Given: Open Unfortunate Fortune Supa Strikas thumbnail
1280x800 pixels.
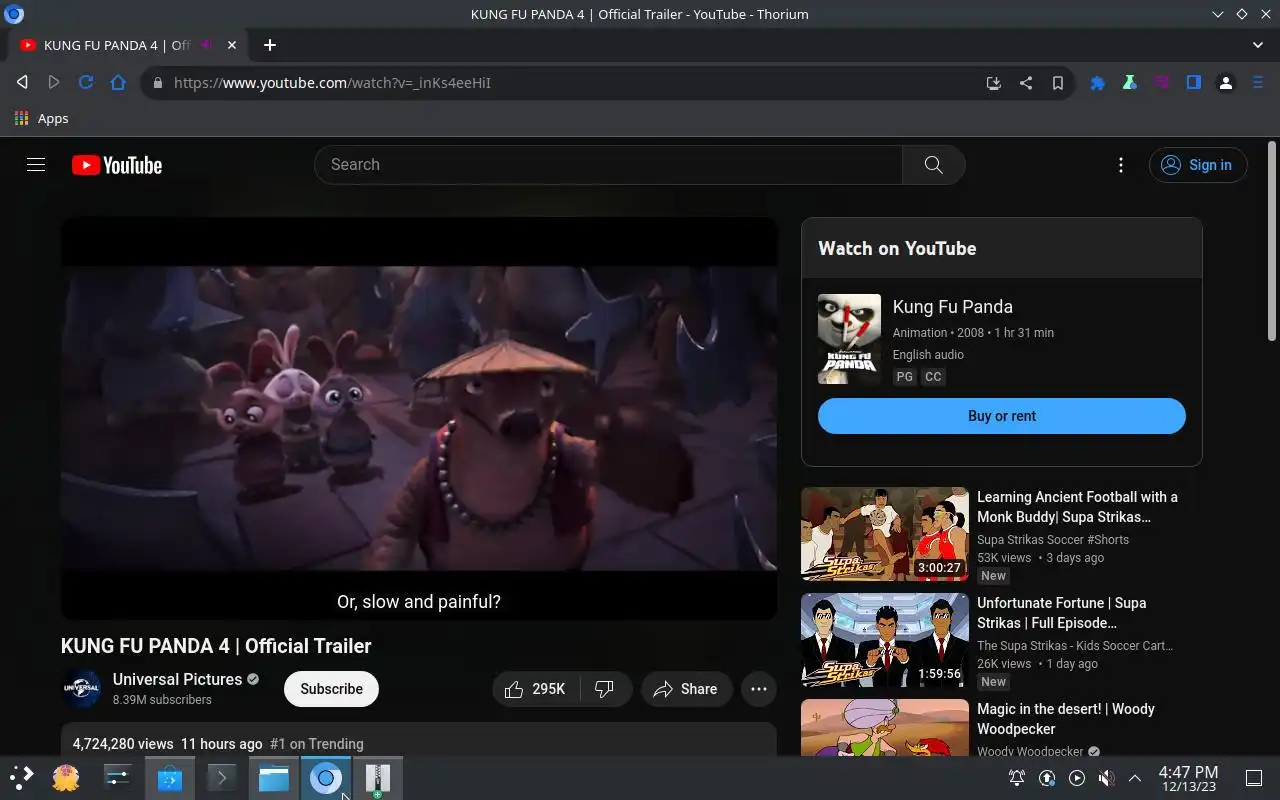Looking at the screenshot, I should pos(885,640).
